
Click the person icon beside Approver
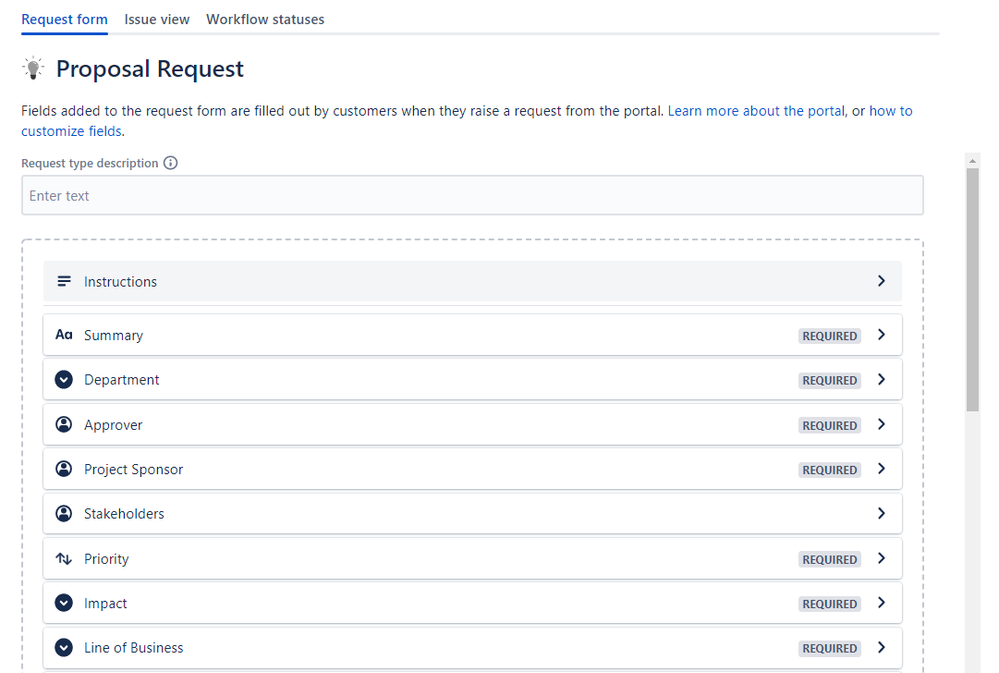(x=64, y=424)
